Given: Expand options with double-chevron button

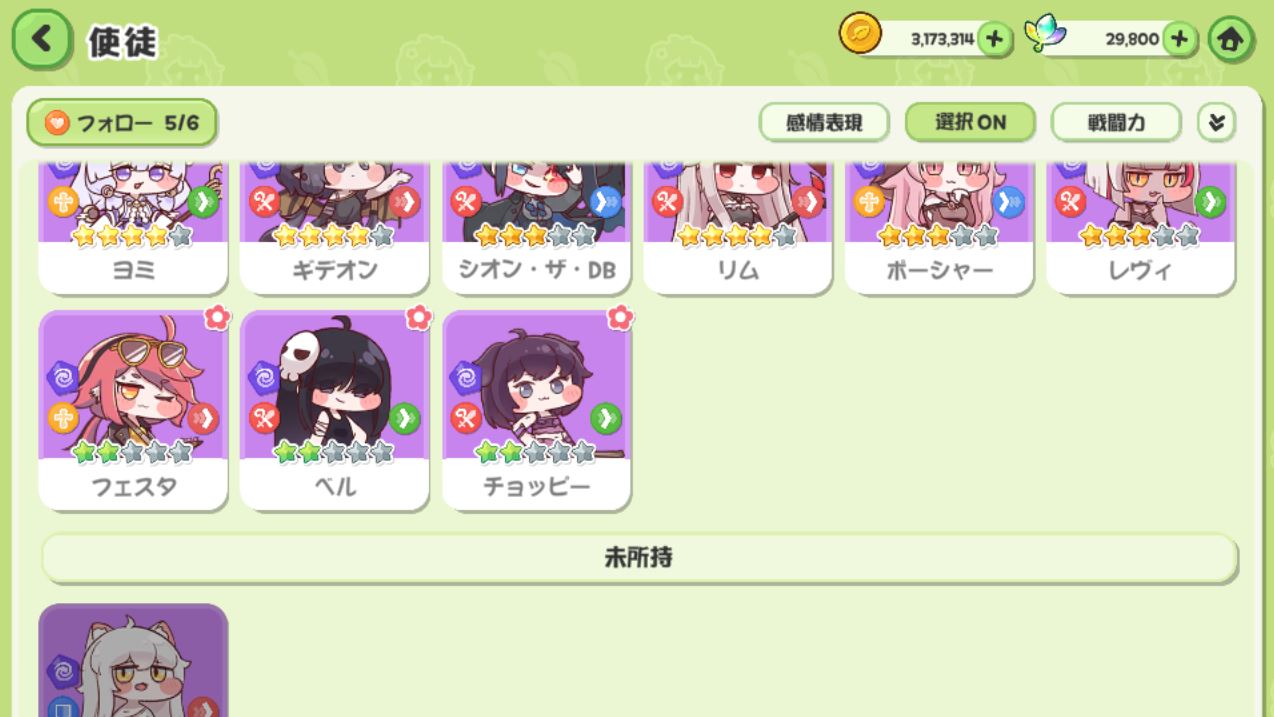Looking at the screenshot, I should (x=1216, y=123).
